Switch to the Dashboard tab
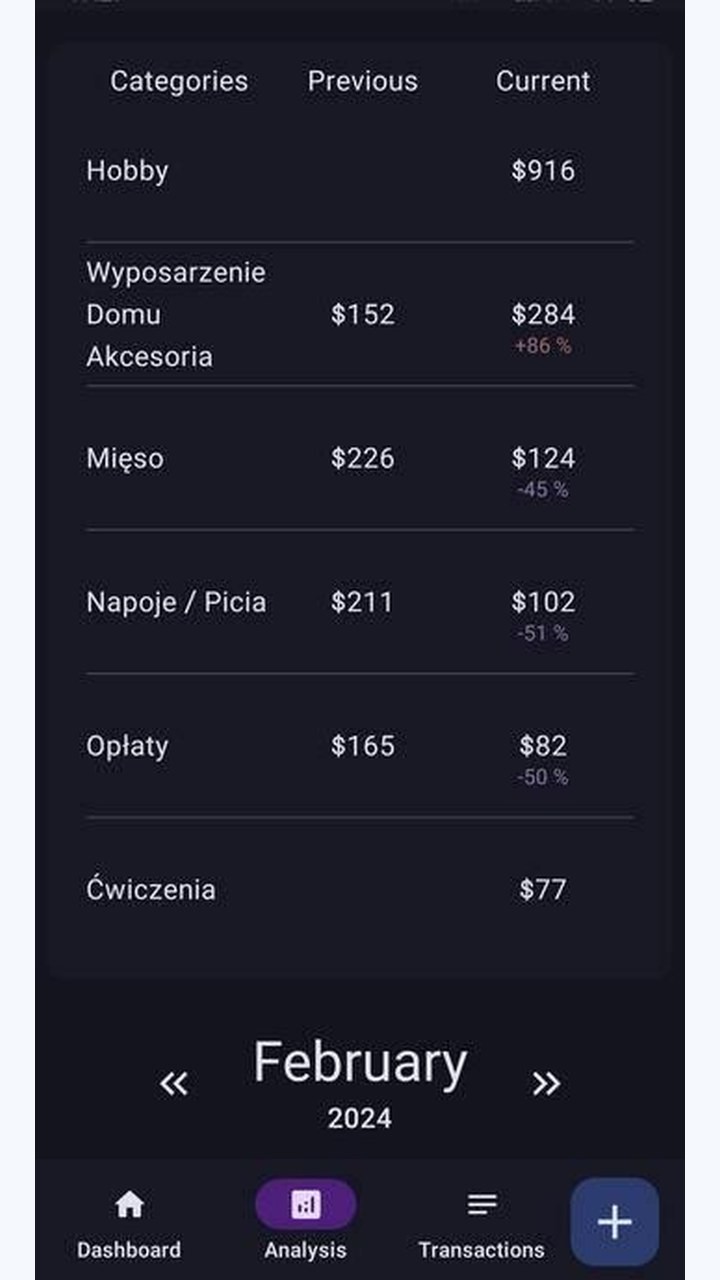 tap(129, 1220)
